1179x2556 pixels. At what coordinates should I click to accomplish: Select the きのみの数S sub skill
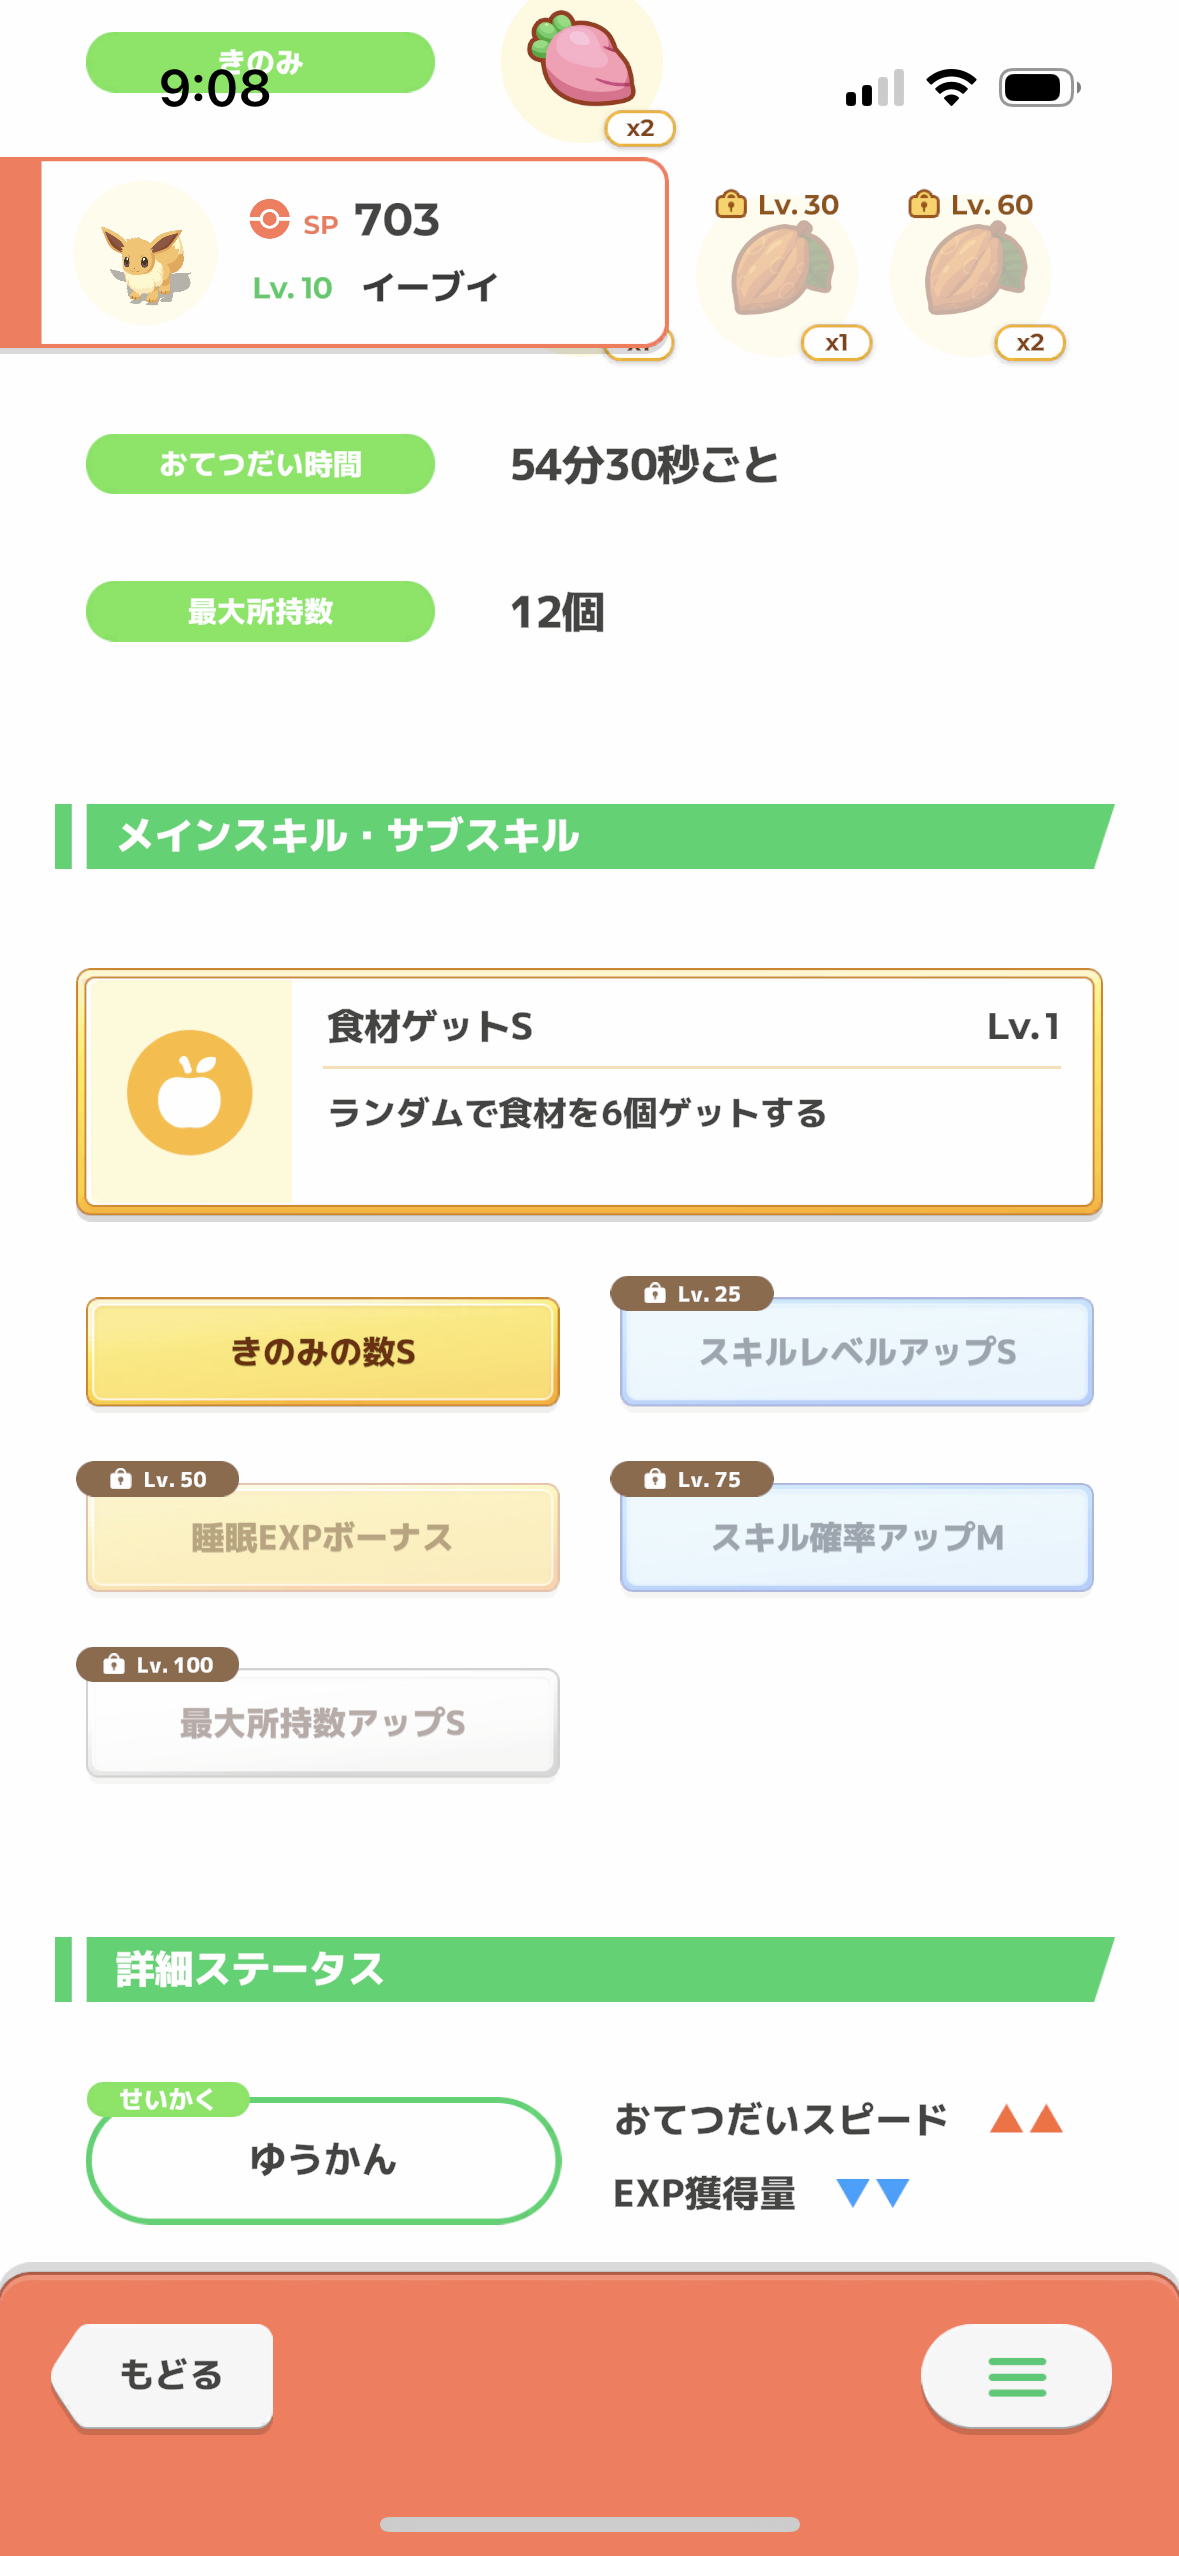(x=322, y=1351)
